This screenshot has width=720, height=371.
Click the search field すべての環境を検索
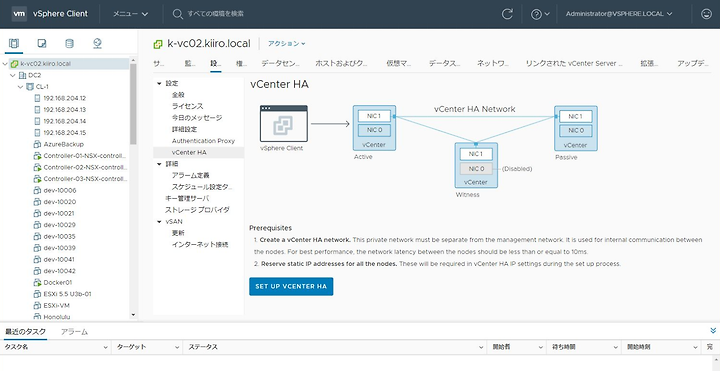(x=215, y=14)
